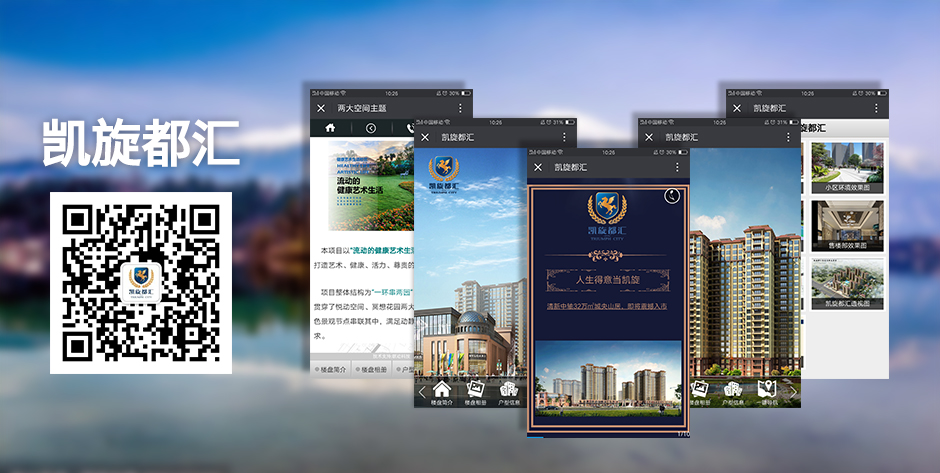Open the 小区环境效果图 thumbnail
Image resolution: width=940 pixels, height=473 pixels.
coord(848,167)
